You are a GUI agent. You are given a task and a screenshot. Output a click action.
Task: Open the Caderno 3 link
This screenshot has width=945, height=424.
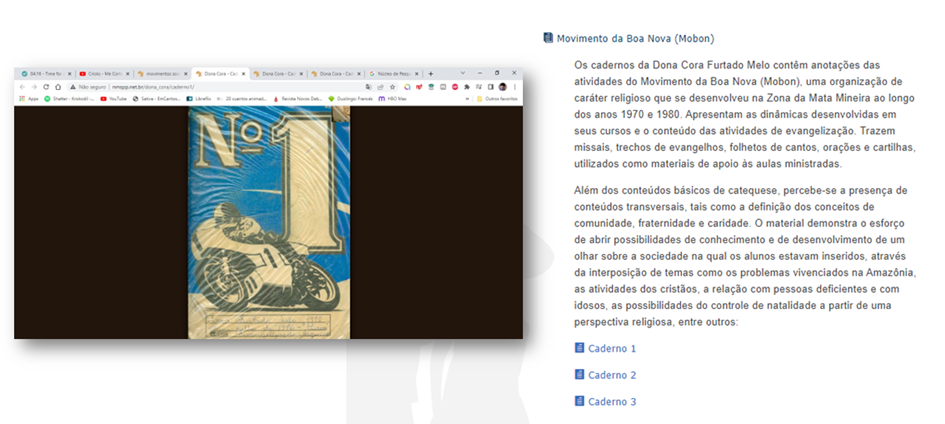[612, 402]
